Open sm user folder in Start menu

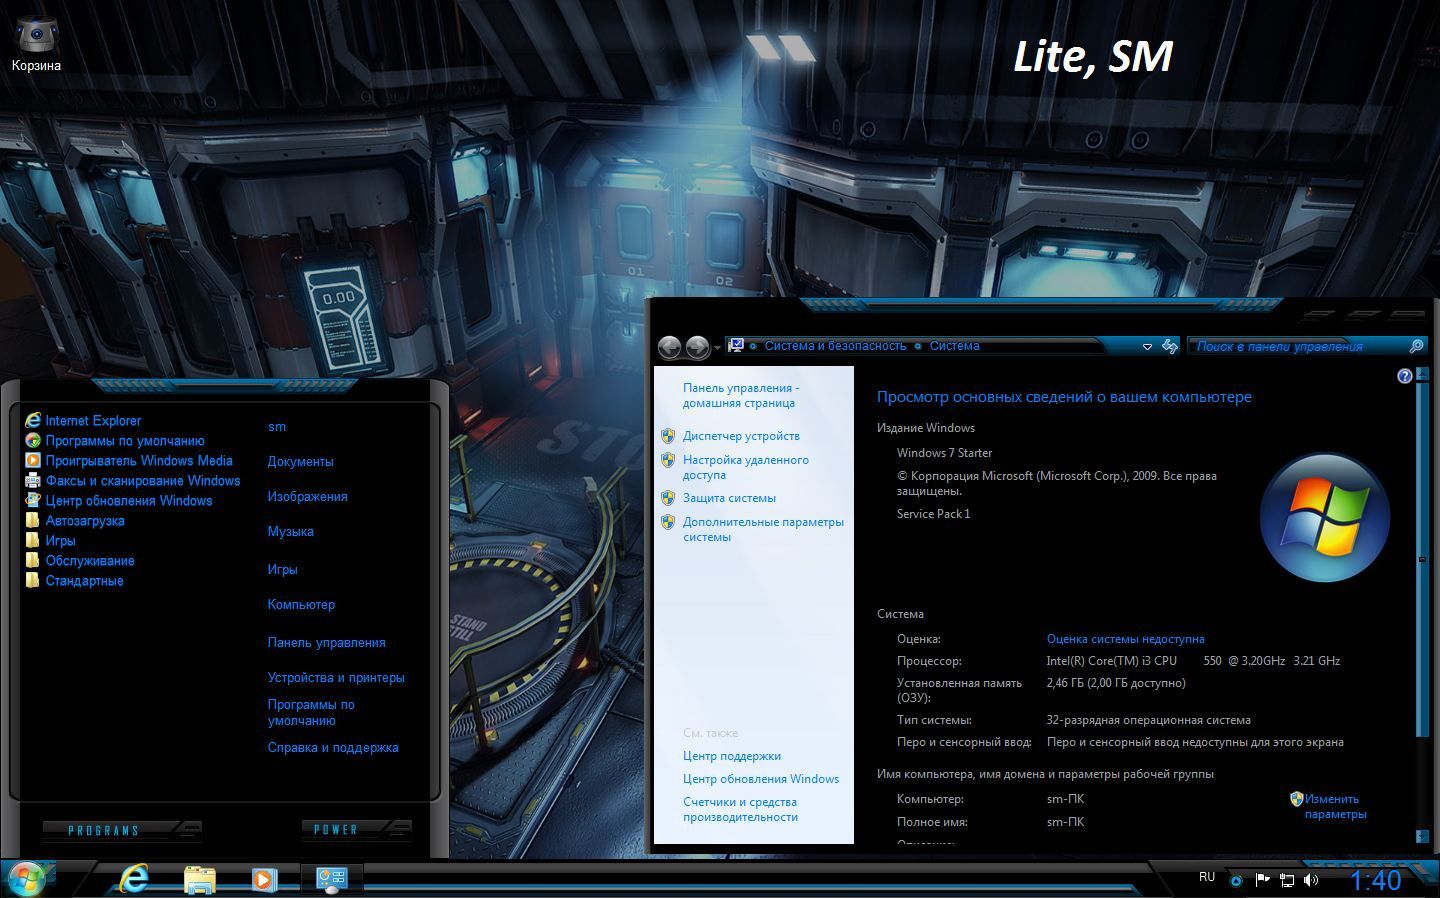point(277,427)
